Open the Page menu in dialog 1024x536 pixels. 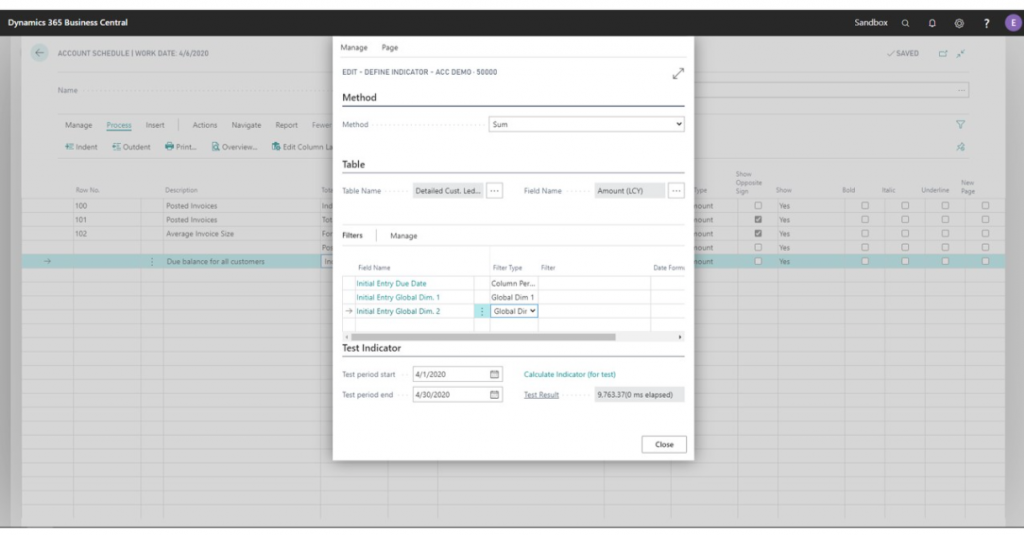[x=389, y=47]
